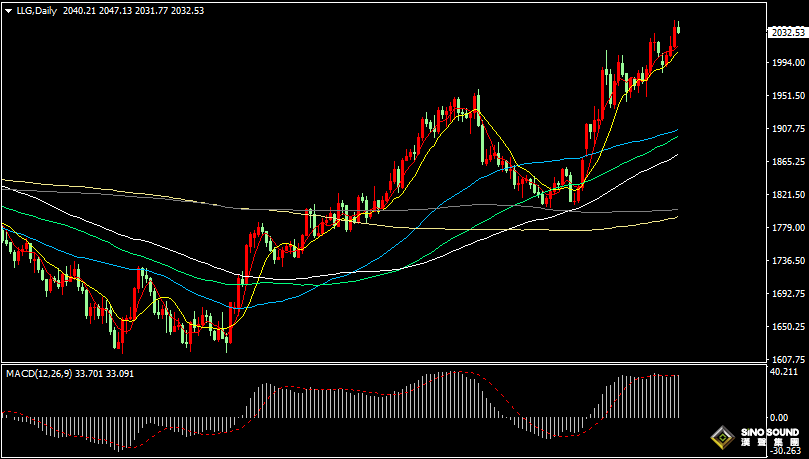
Task: Click the LLG,Daily chart title text
Action: [x=36, y=10]
